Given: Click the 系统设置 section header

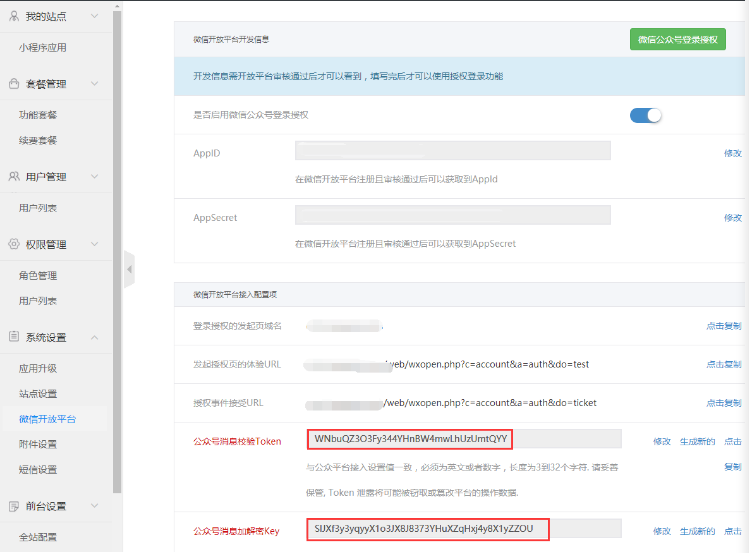Looking at the screenshot, I should click(56, 337).
